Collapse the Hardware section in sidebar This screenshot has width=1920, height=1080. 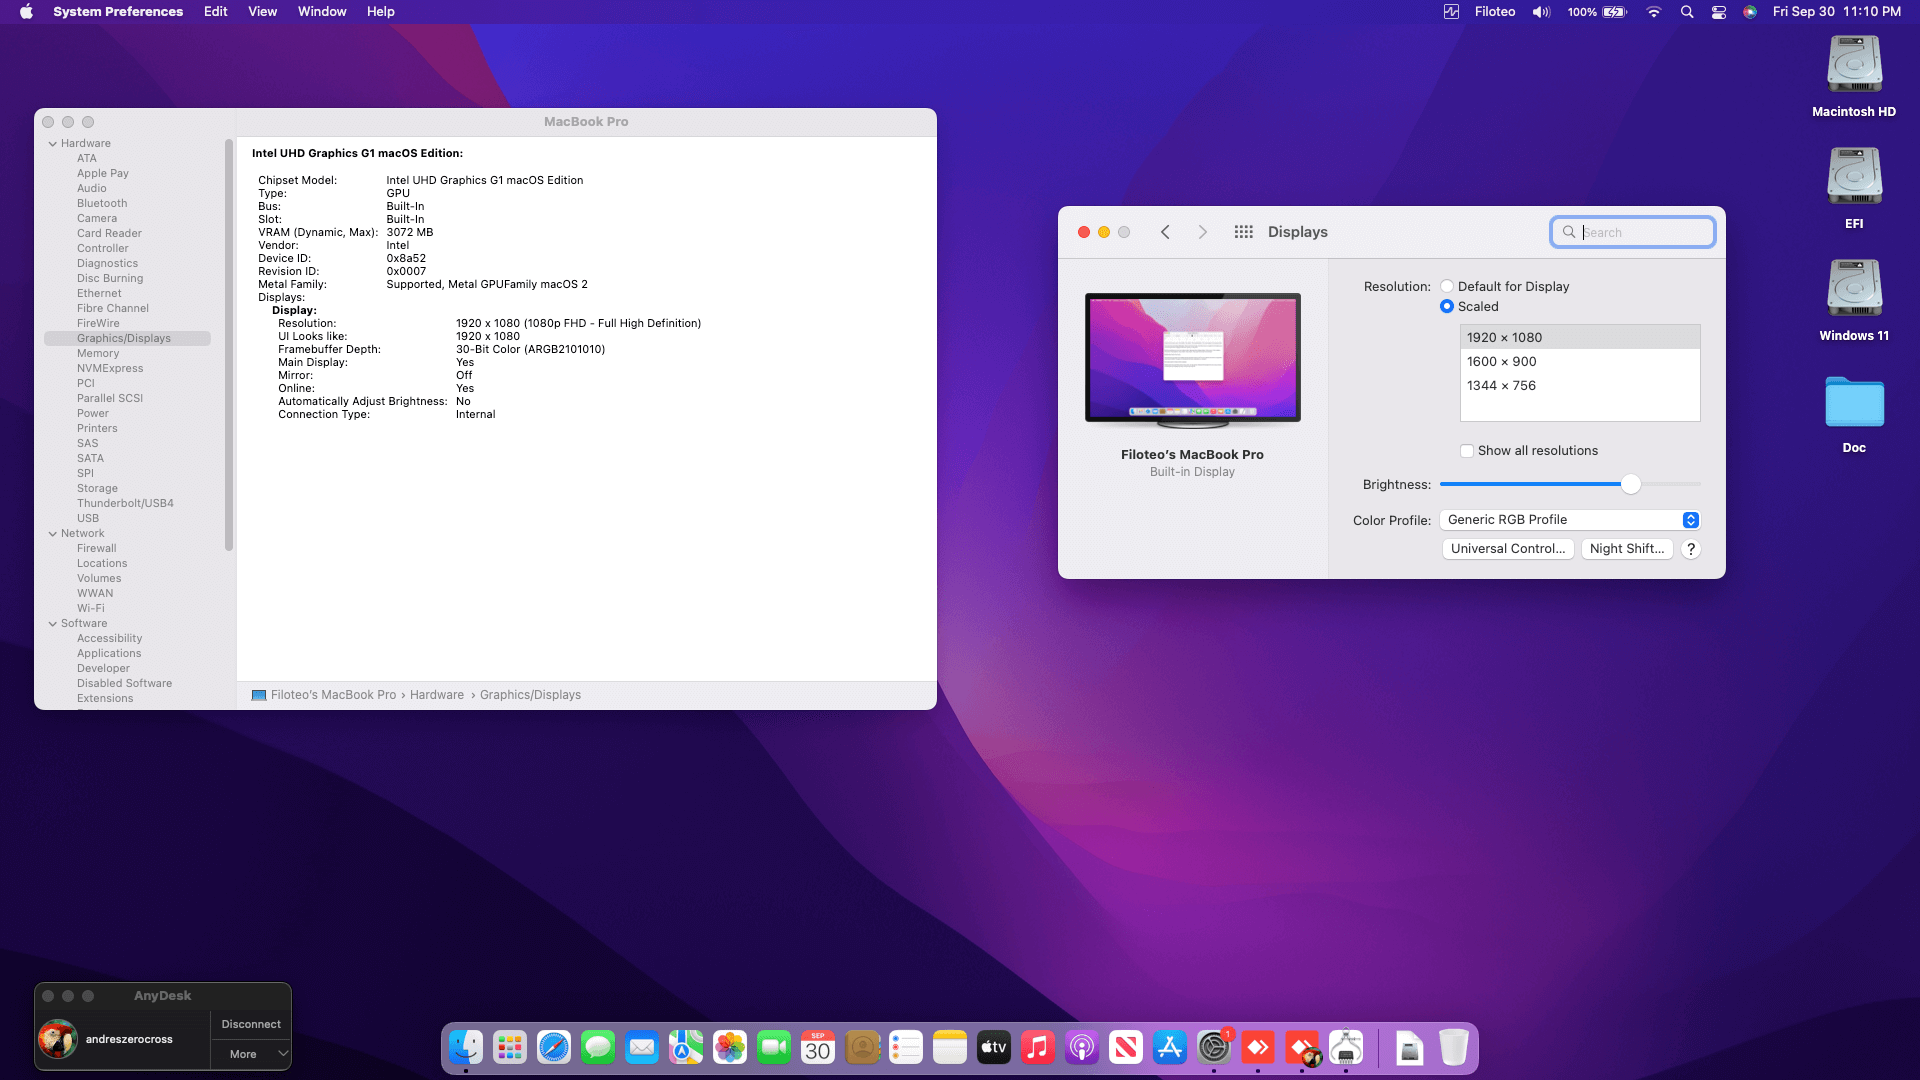[53, 144]
